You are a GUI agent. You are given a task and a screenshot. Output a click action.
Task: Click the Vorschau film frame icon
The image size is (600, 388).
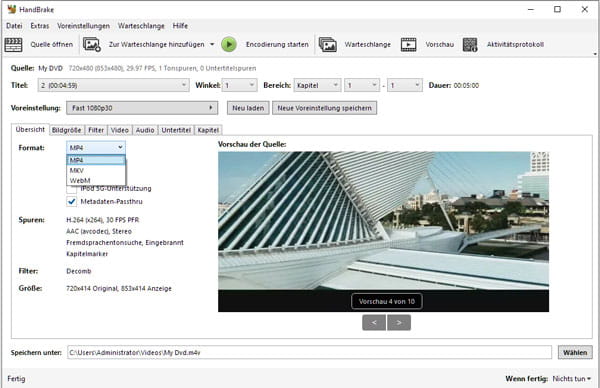408,45
